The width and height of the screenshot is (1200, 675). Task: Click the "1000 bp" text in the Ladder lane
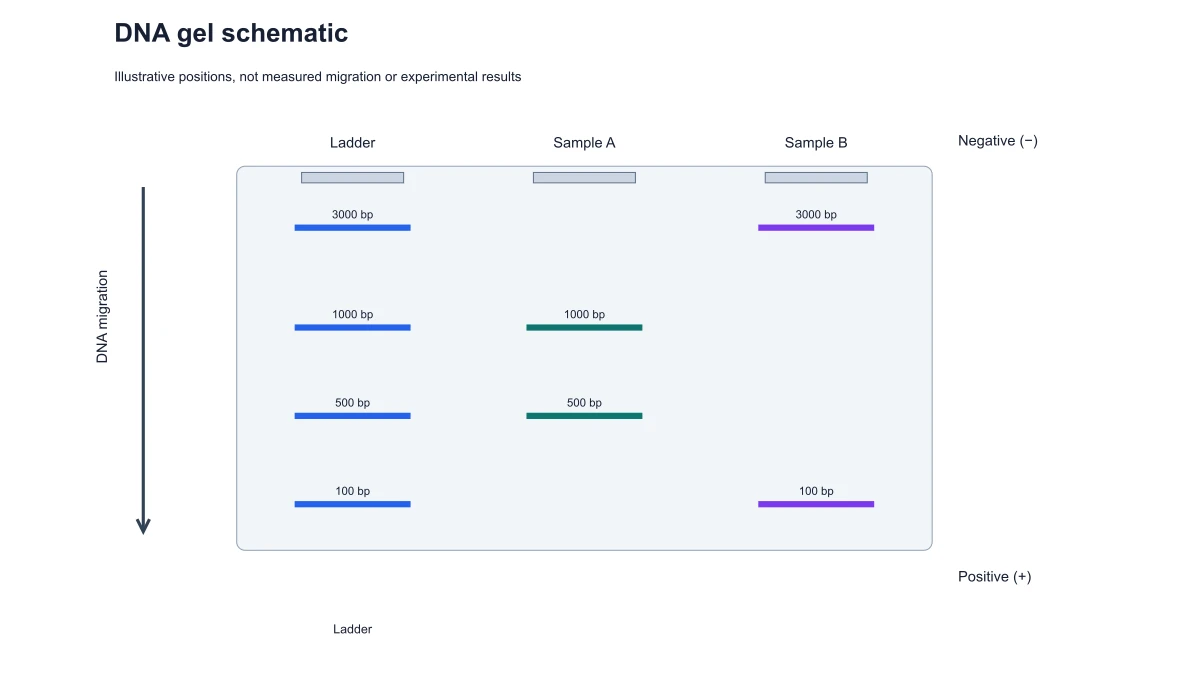(352, 315)
